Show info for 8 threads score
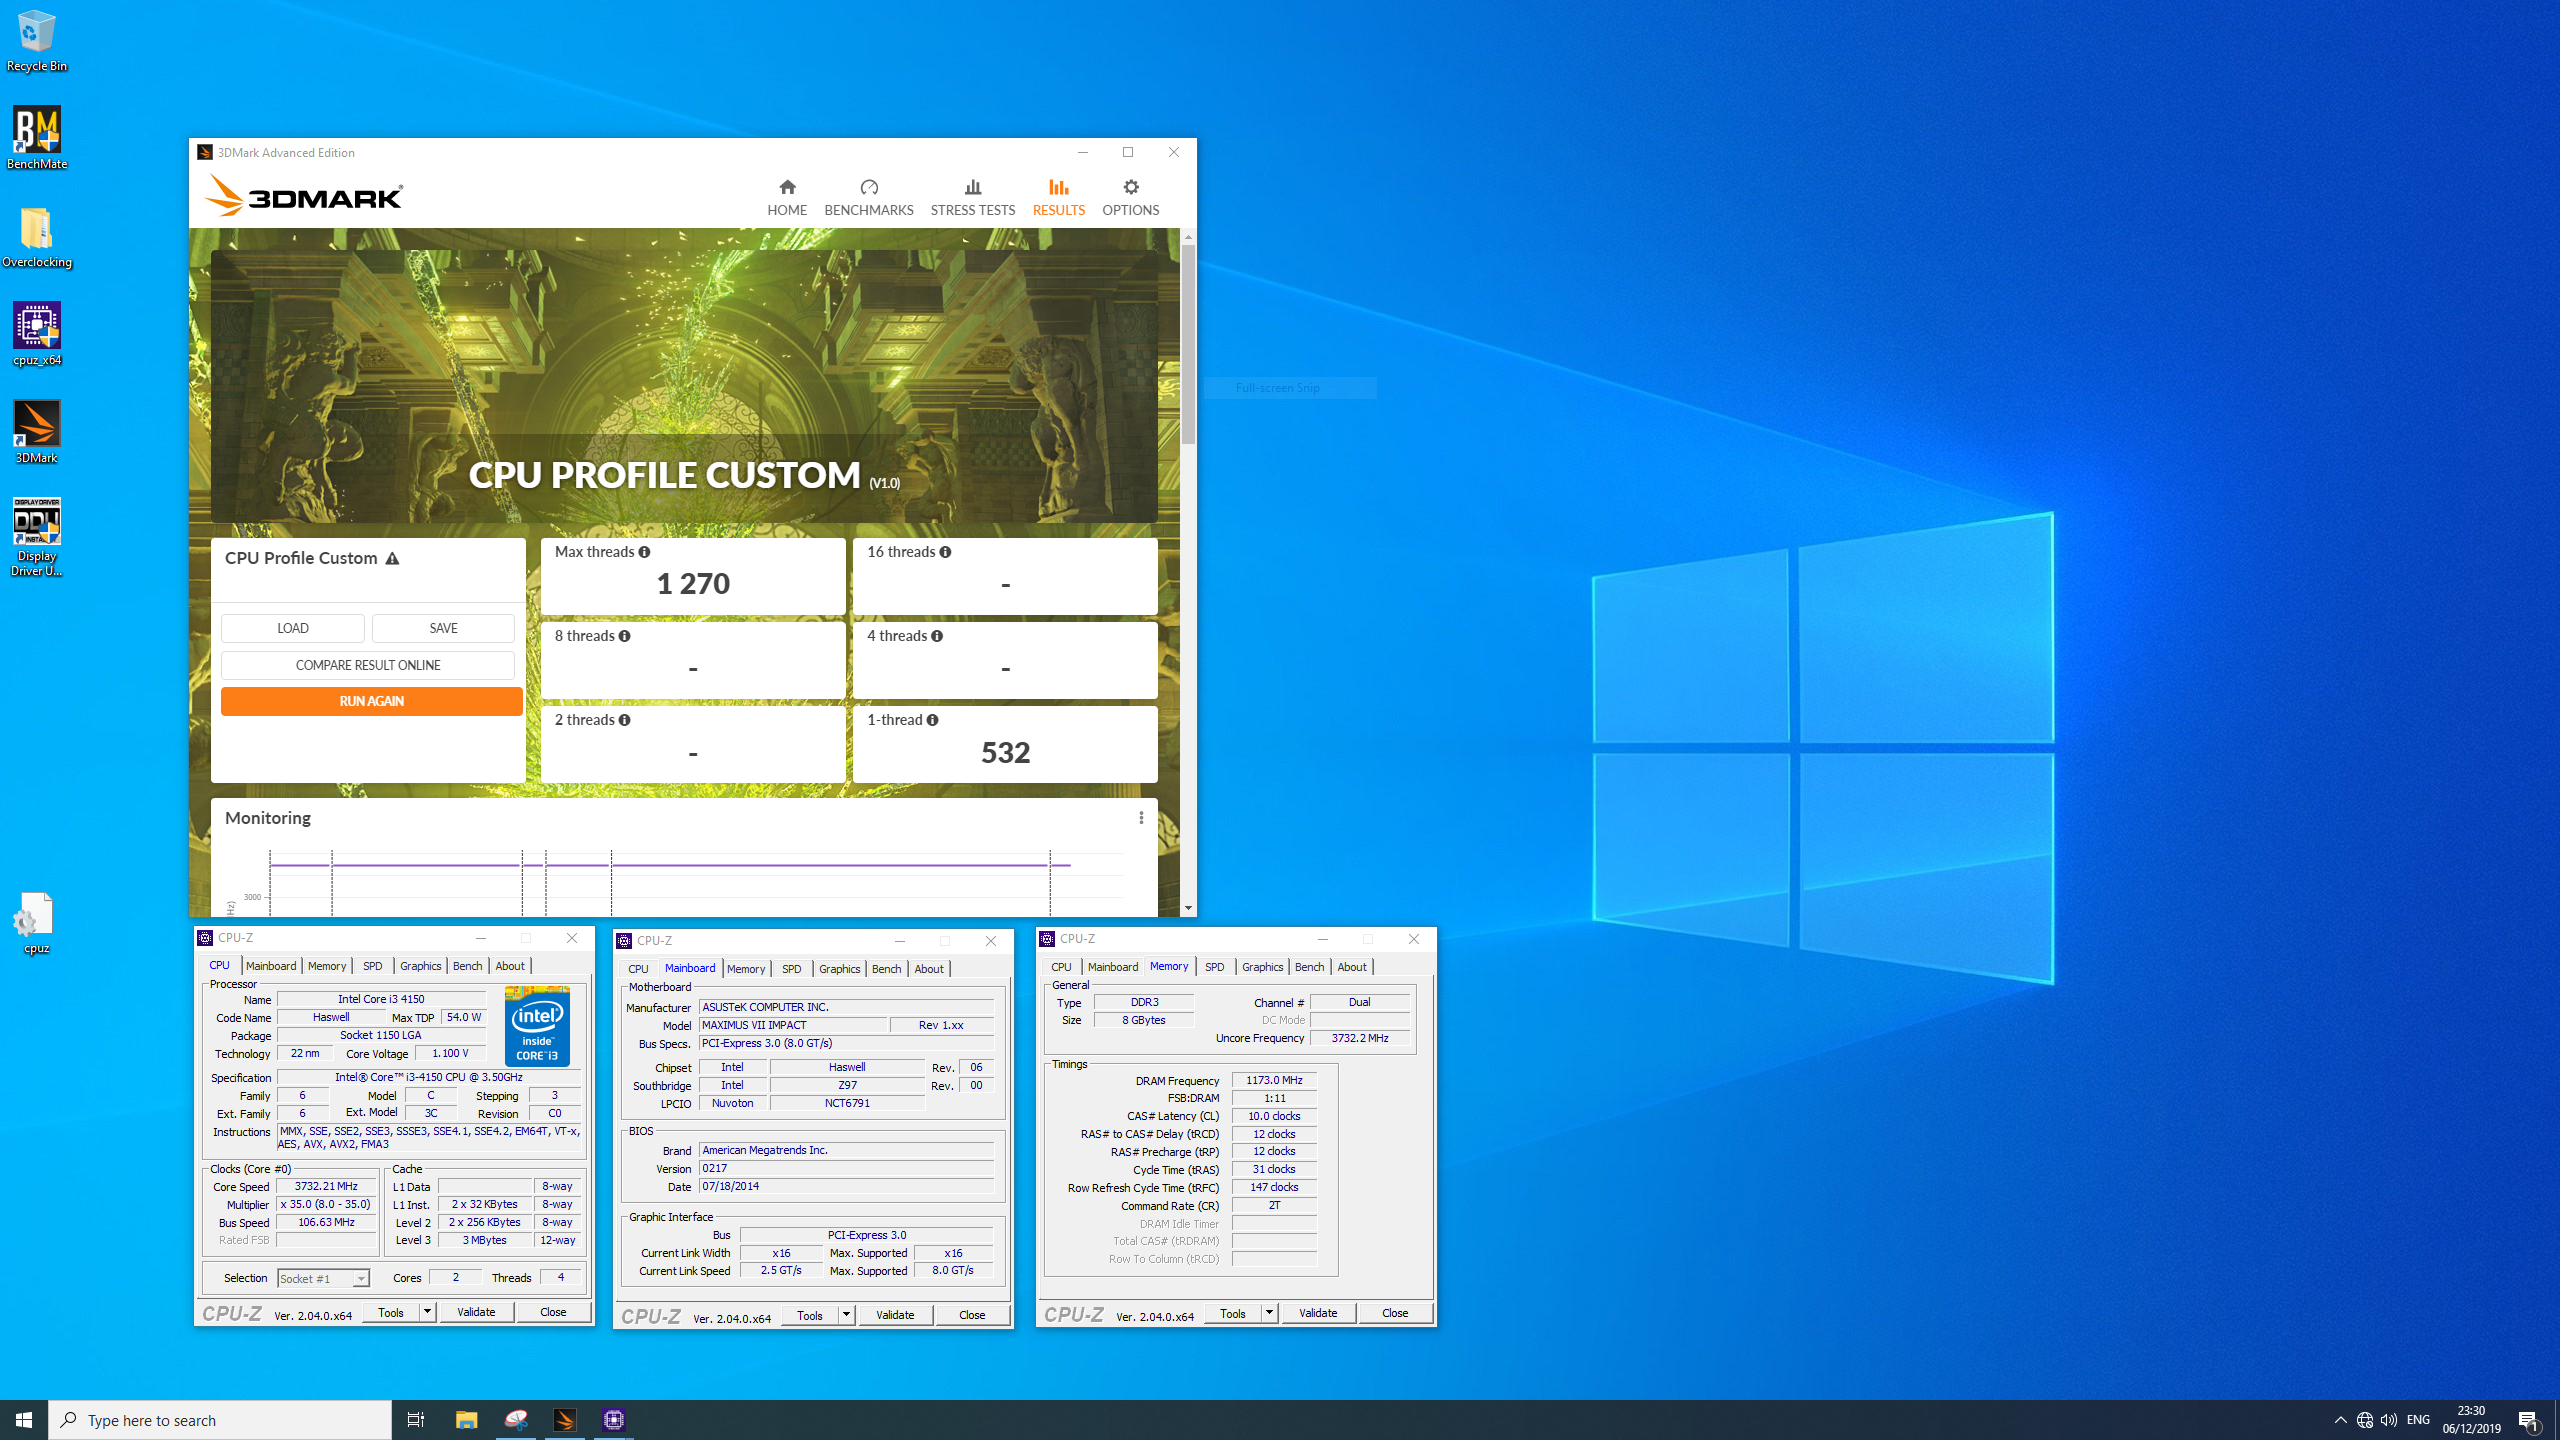Screen dimensions: 2560x1440 click(624, 636)
